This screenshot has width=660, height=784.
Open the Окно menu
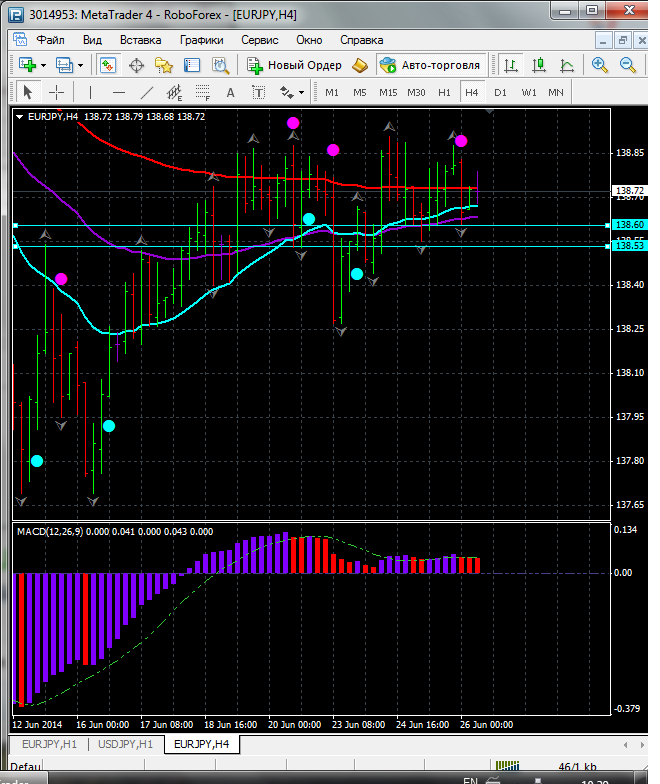pos(309,40)
